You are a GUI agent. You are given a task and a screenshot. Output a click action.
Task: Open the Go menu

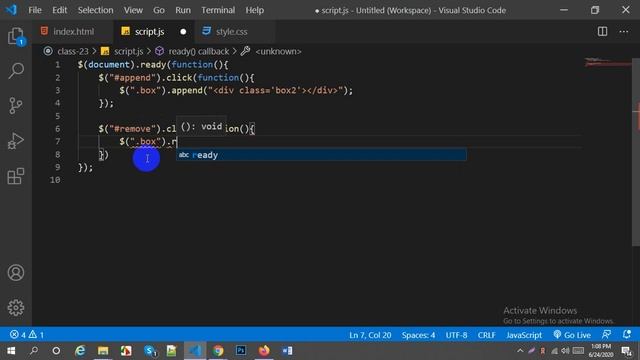[x=159, y=10]
